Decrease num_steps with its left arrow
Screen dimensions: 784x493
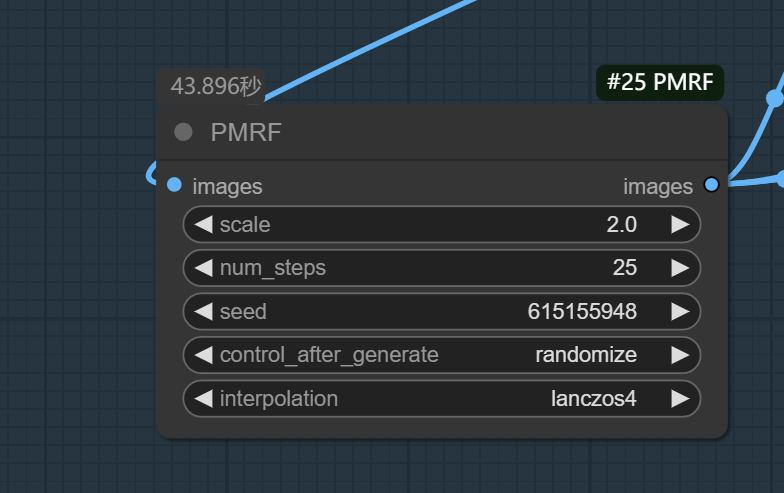(x=204, y=268)
